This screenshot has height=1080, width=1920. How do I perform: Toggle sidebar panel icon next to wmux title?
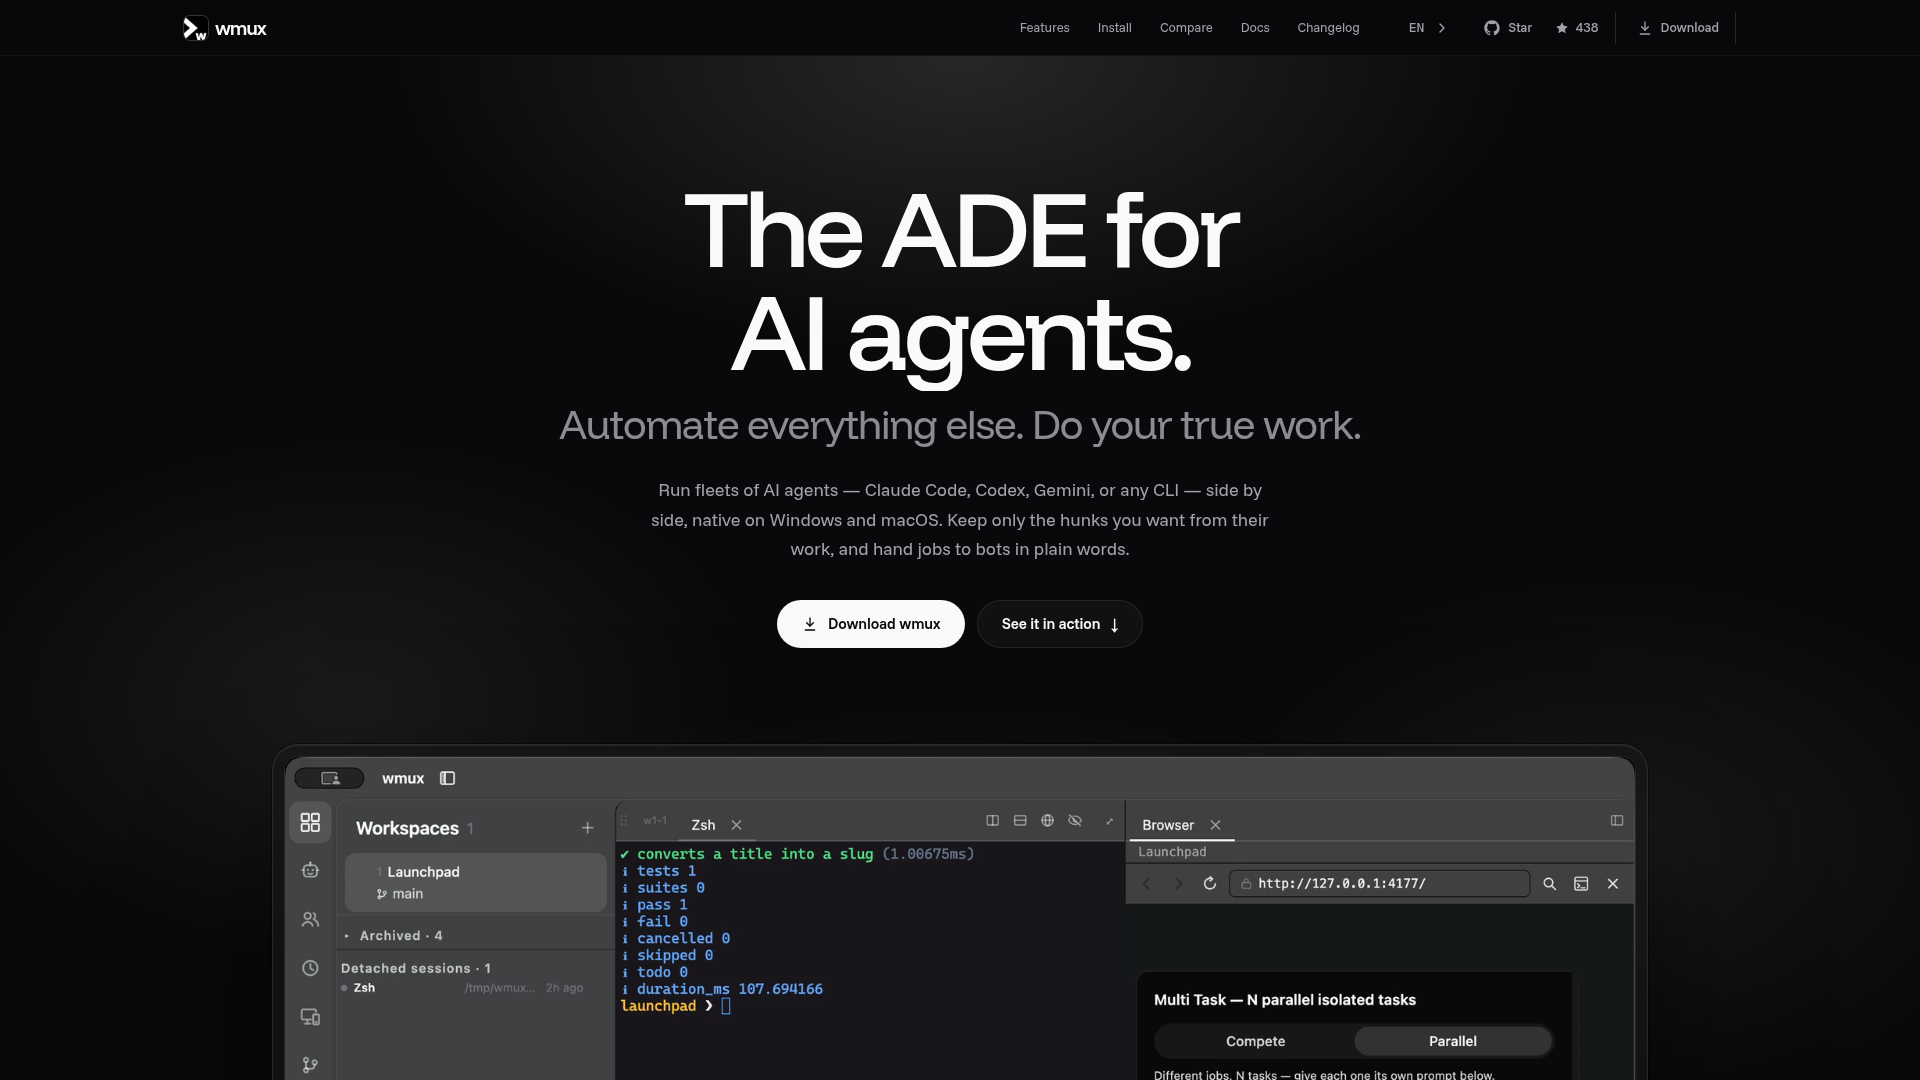click(x=448, y=778)
